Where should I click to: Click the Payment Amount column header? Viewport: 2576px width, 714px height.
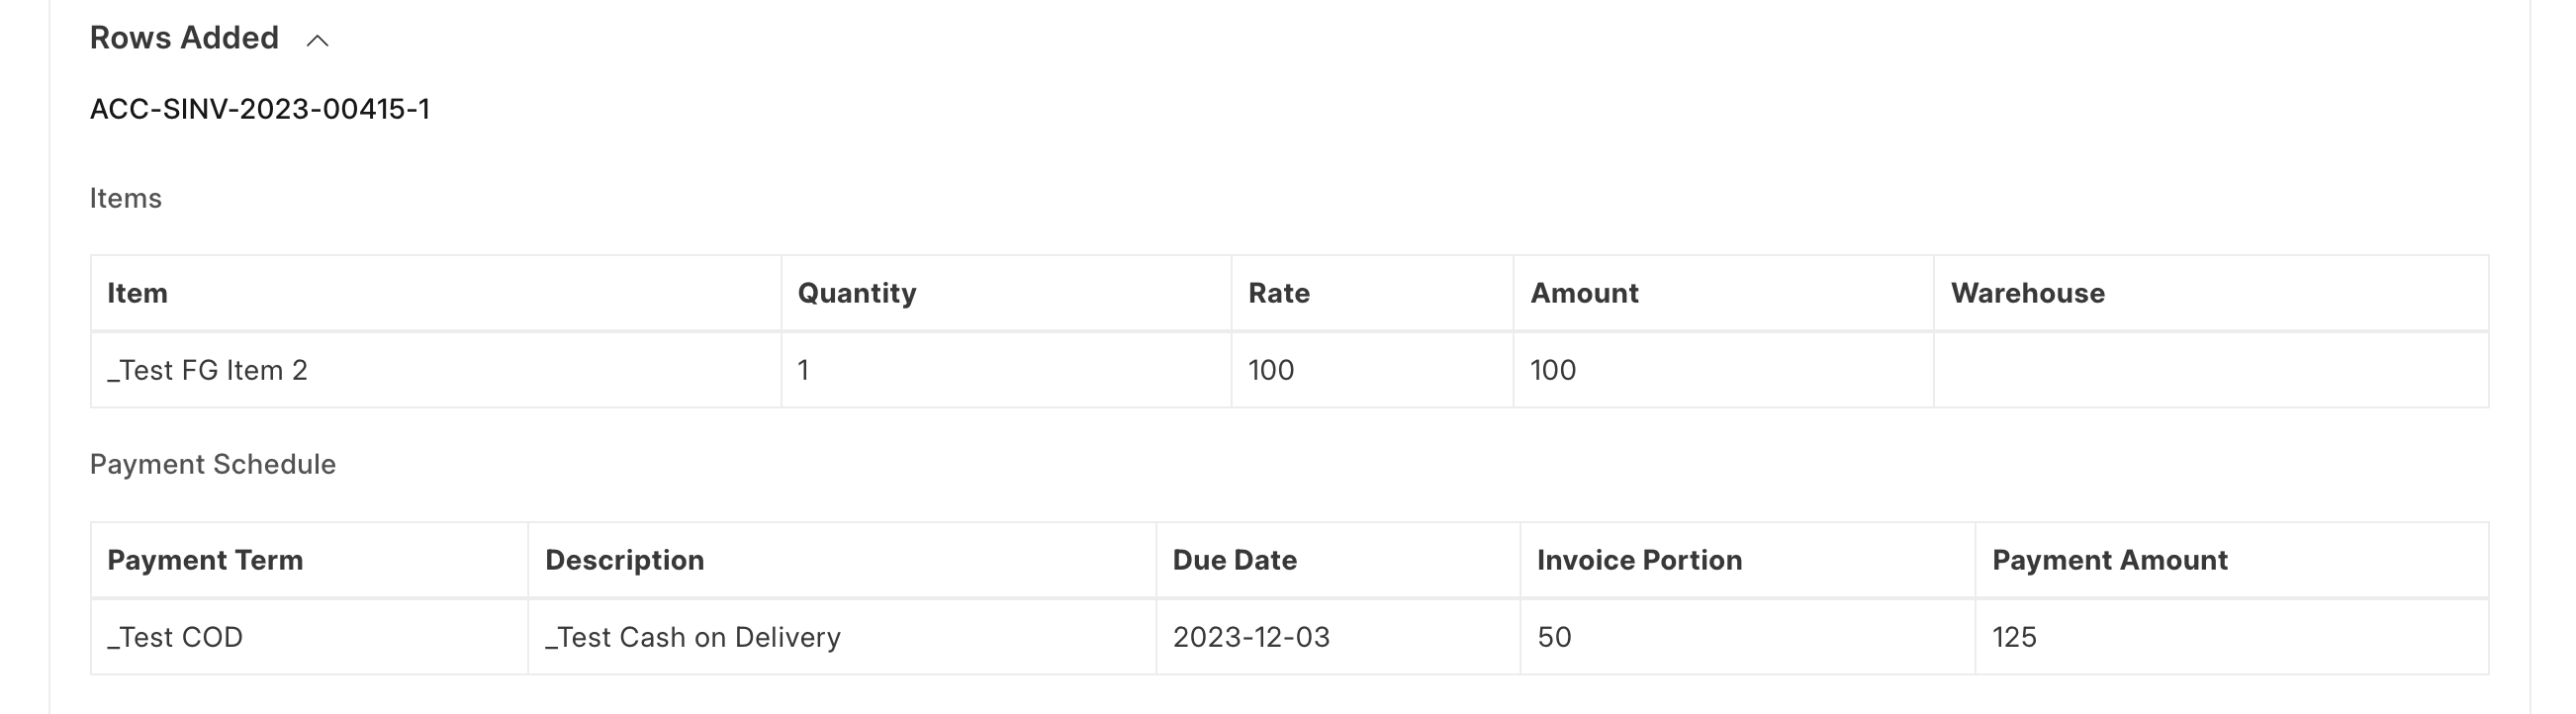(x=2109, y=560)
